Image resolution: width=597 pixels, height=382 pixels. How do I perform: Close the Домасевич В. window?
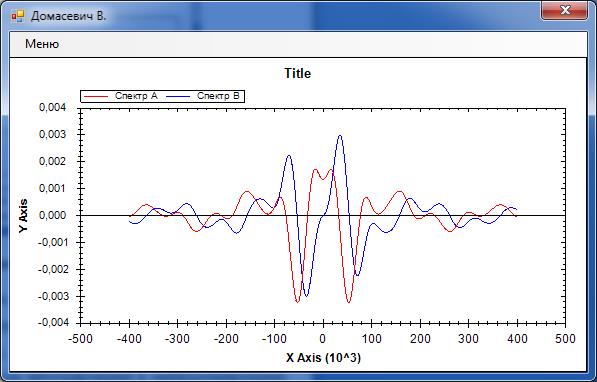pyautogui.click(x=565, y=10)
